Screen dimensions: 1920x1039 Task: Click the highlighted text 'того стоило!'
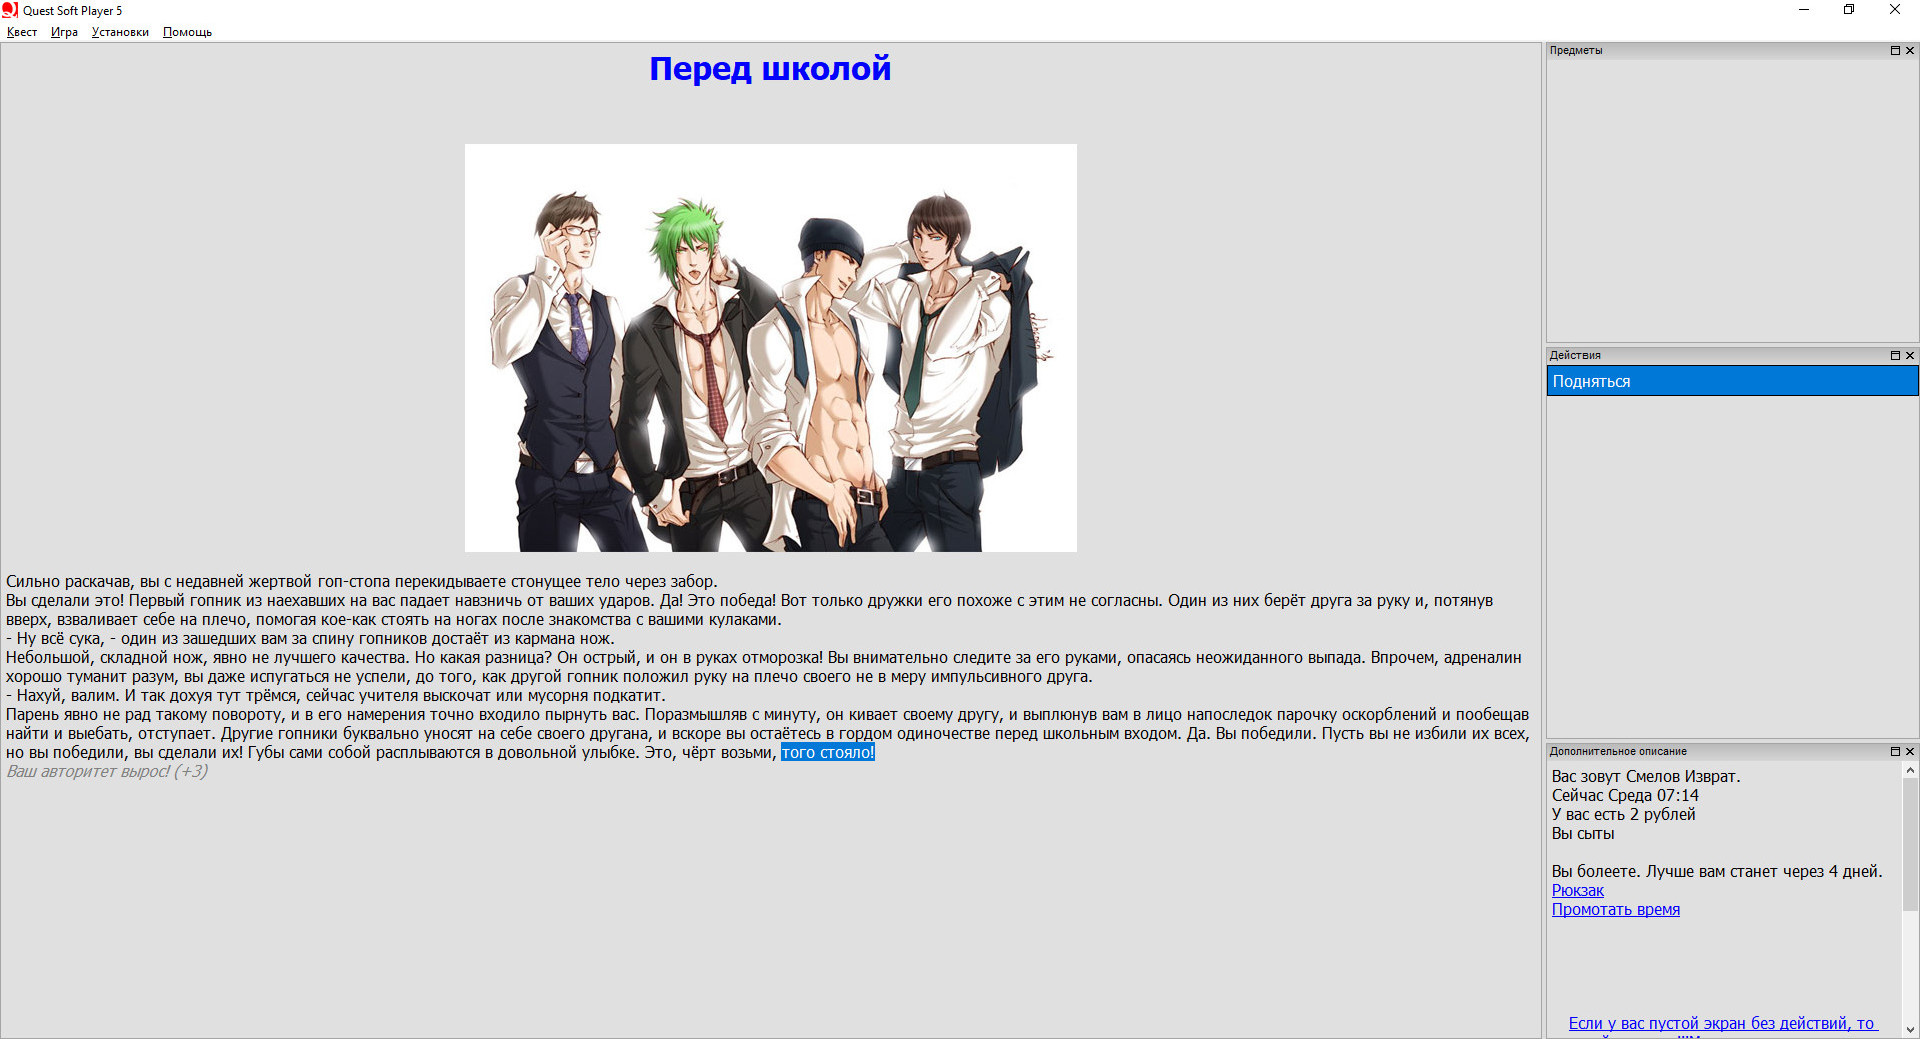click(x=828, y=752)
